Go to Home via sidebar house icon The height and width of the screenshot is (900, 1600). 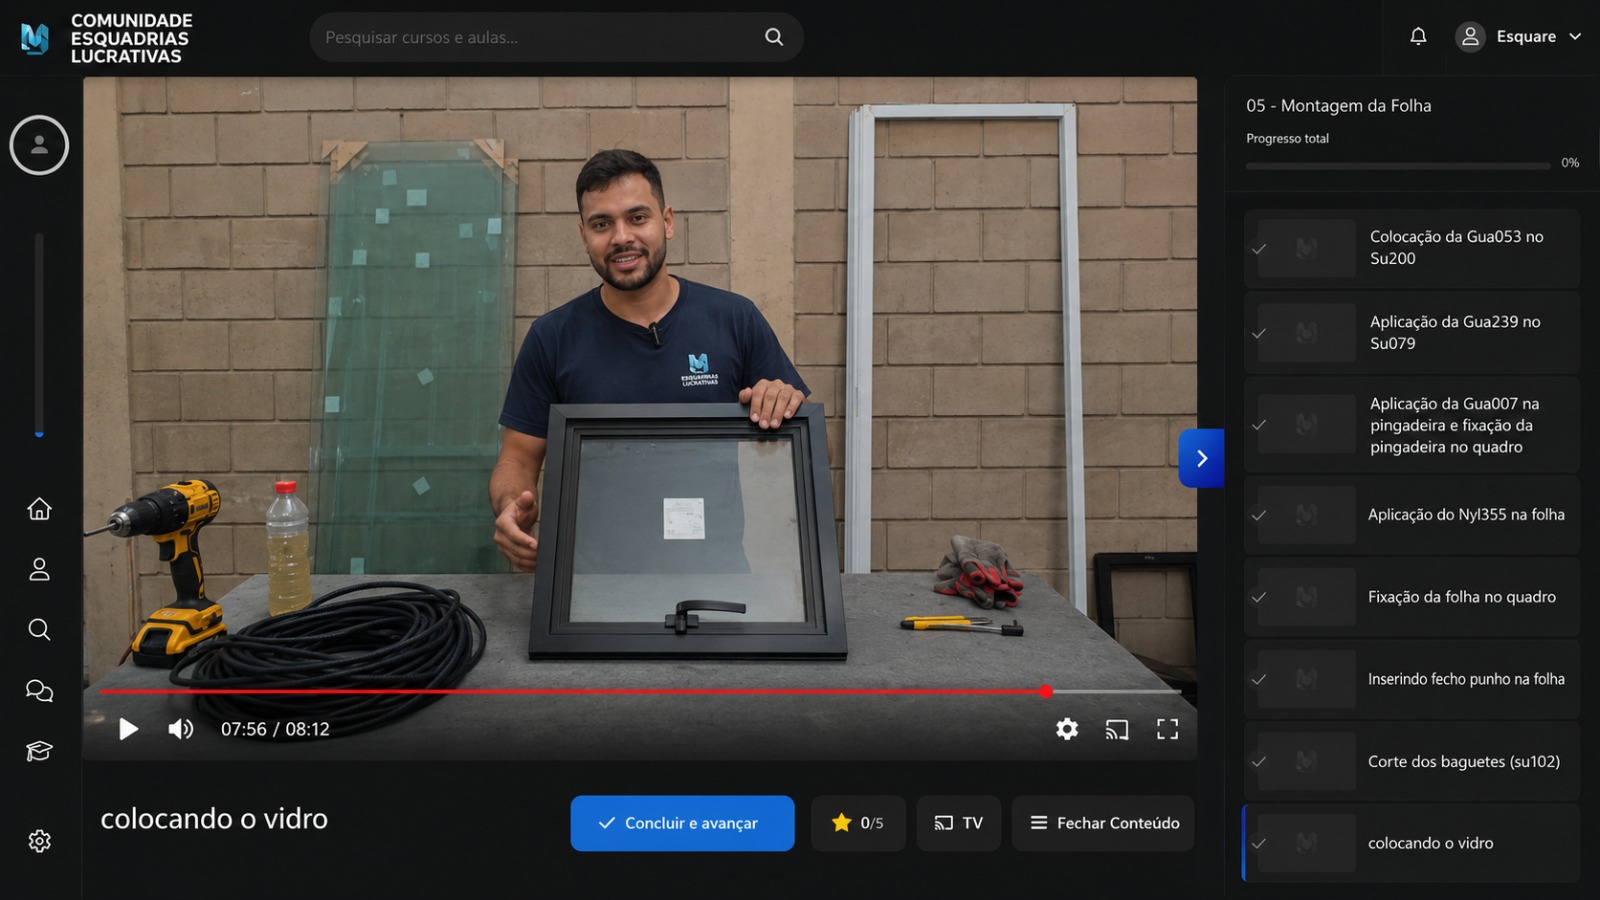[39, 509]
